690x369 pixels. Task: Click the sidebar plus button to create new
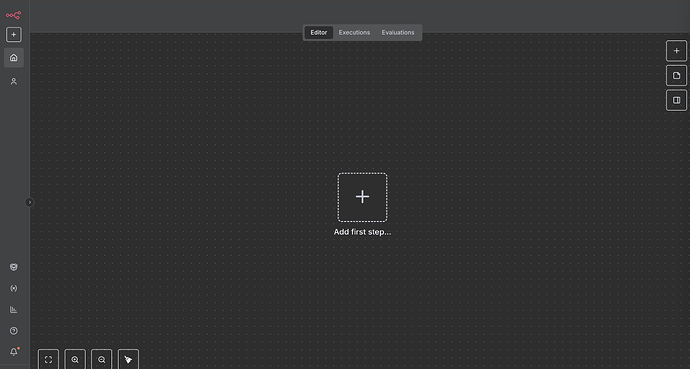click(x=14, y=34)
